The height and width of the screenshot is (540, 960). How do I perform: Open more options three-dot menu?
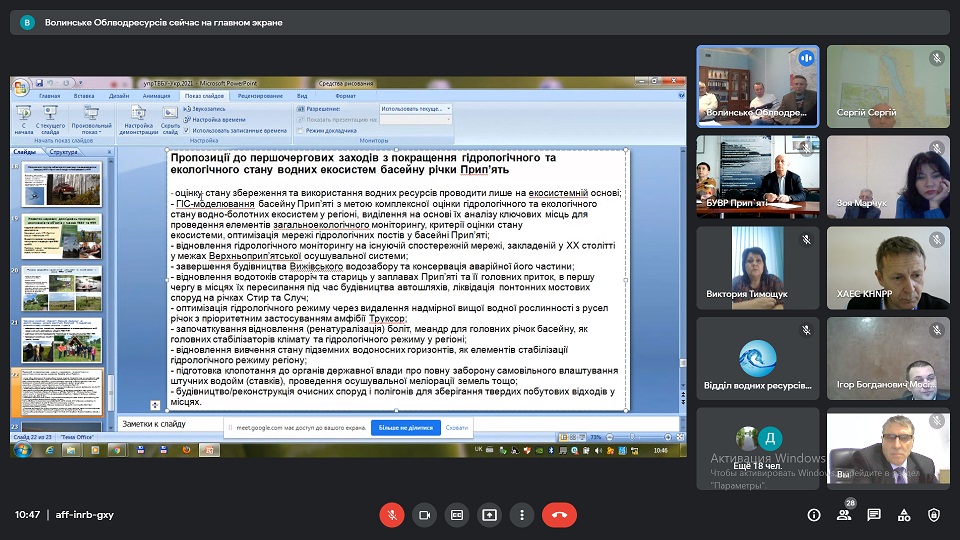click(522, 515)
